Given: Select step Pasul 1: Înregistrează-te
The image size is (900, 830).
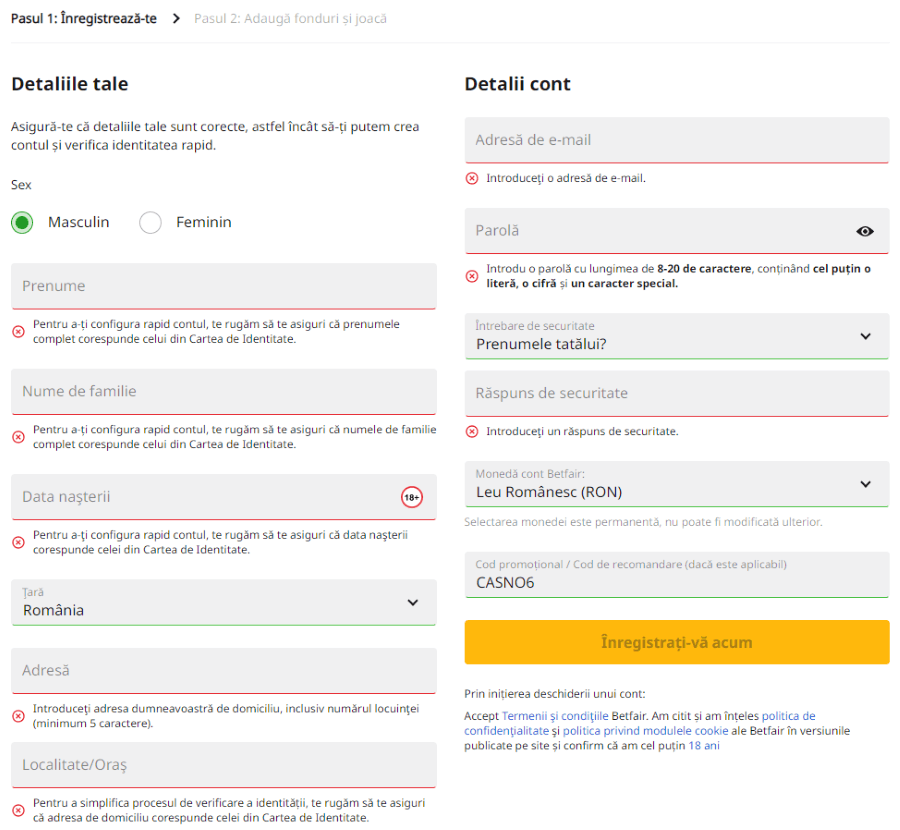Looking at the screenshot, I should click(84, 18).
